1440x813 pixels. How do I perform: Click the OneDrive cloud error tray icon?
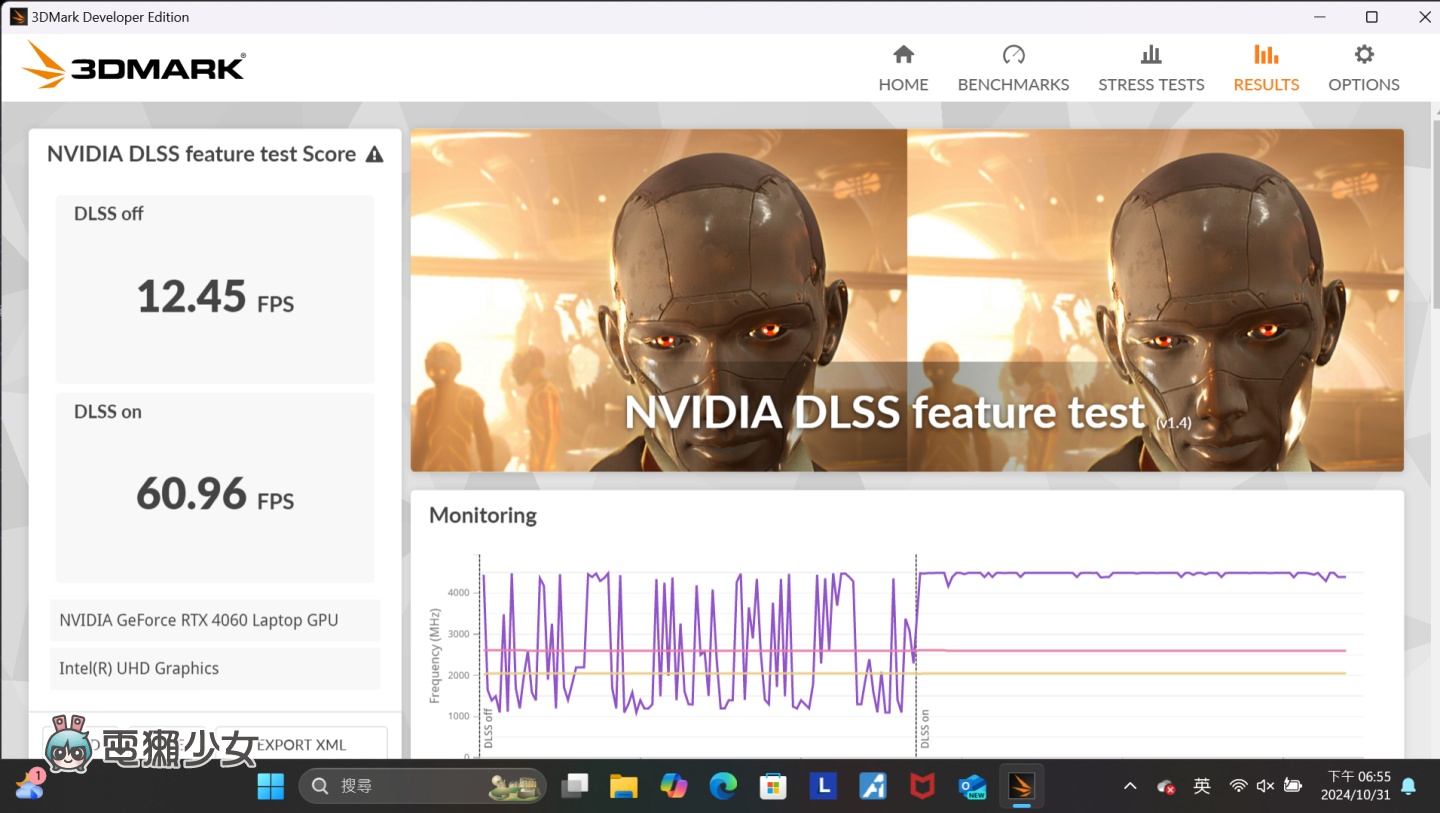coord(1165,787)
